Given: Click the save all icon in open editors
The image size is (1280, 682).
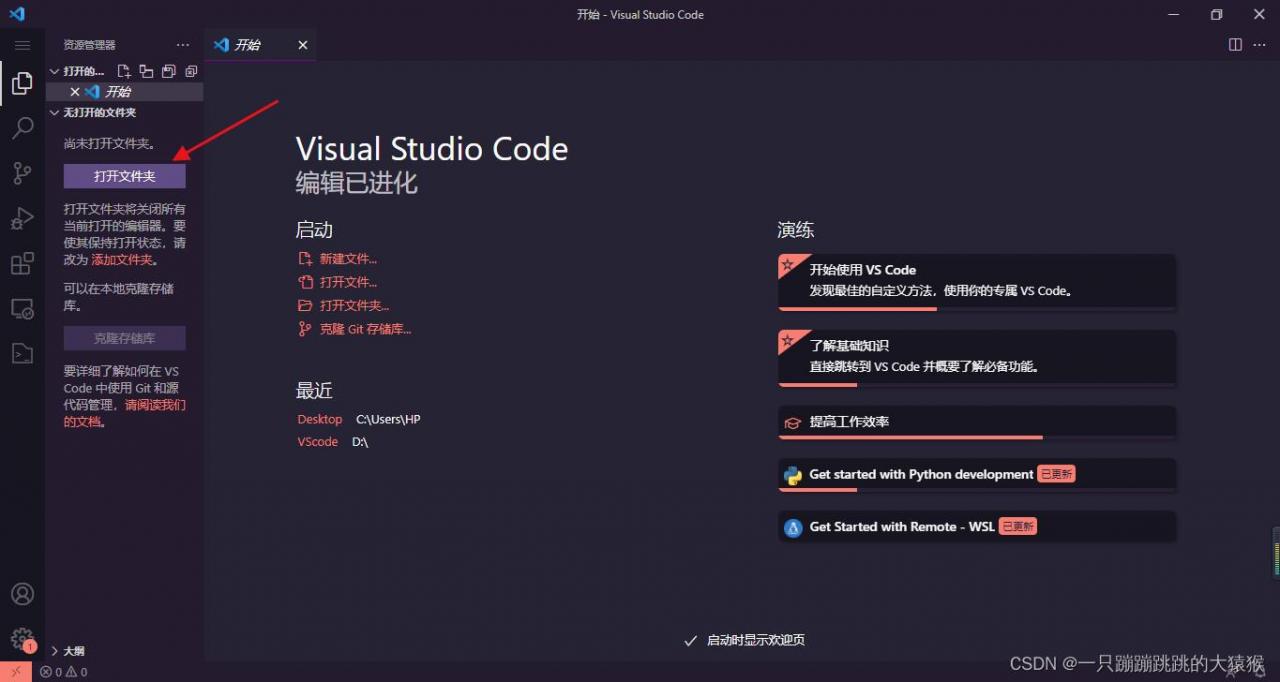Looking at the screenshot, I should (x=169, y=71).
